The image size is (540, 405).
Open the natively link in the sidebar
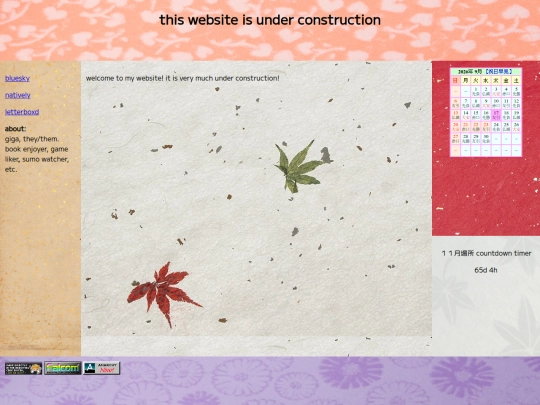pos(18,95)
